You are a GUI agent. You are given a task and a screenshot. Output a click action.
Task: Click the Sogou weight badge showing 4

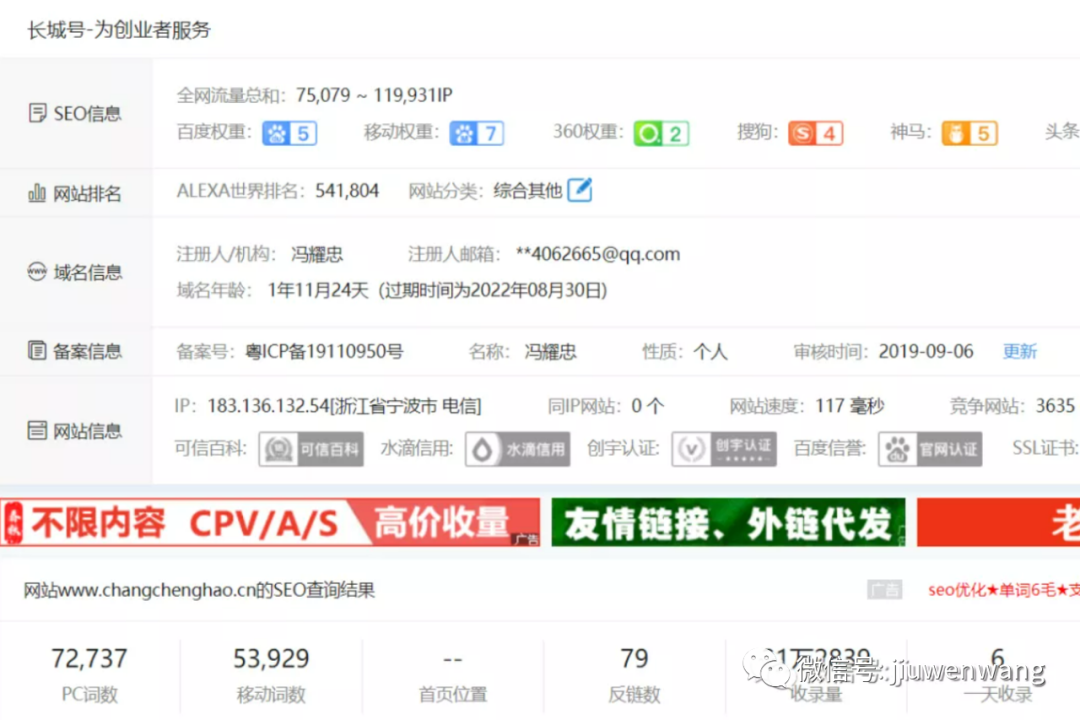click(x=816, y=132)
